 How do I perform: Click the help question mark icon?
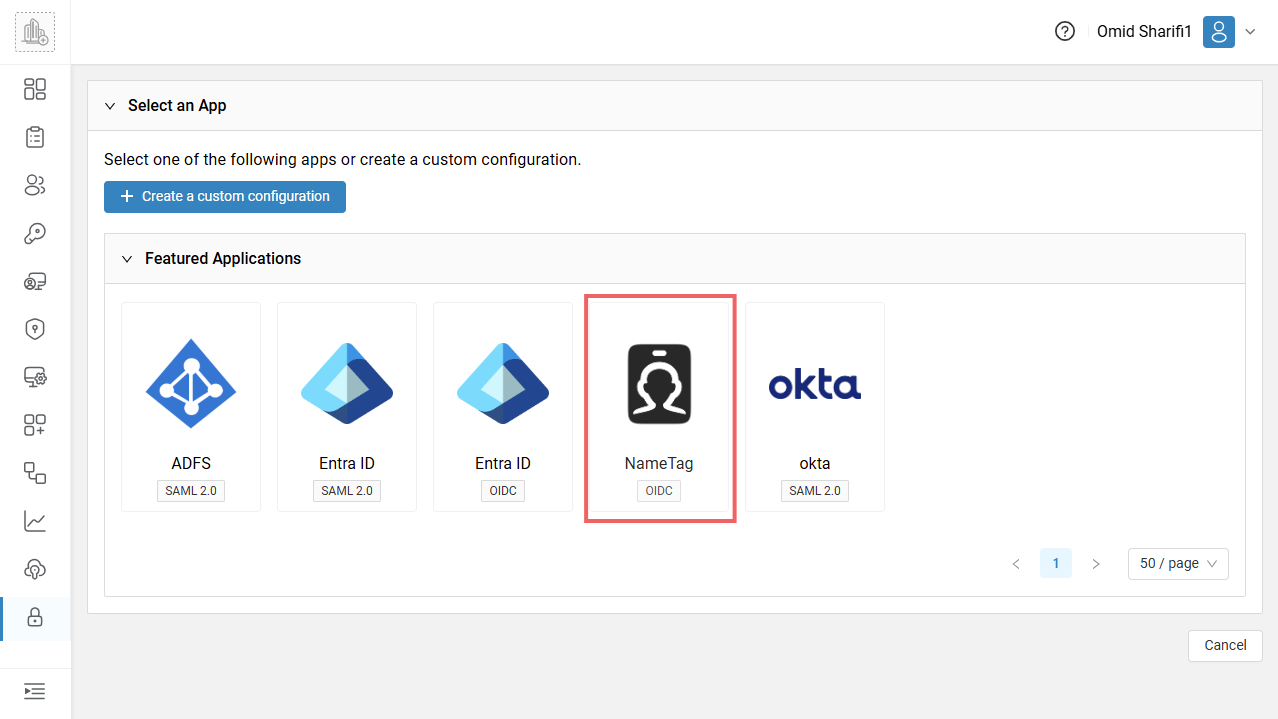(1065, 31)
